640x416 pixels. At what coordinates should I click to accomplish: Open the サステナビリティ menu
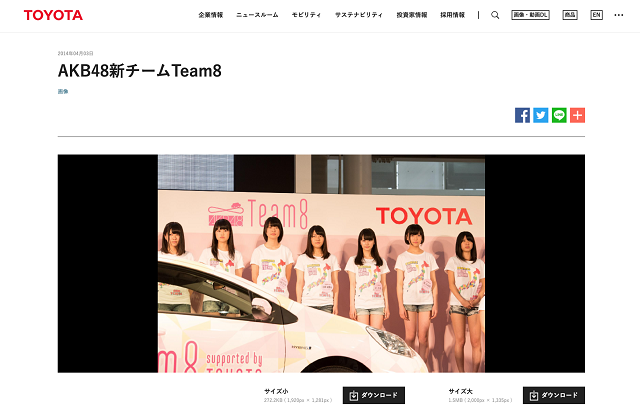(x=359, y=15)
